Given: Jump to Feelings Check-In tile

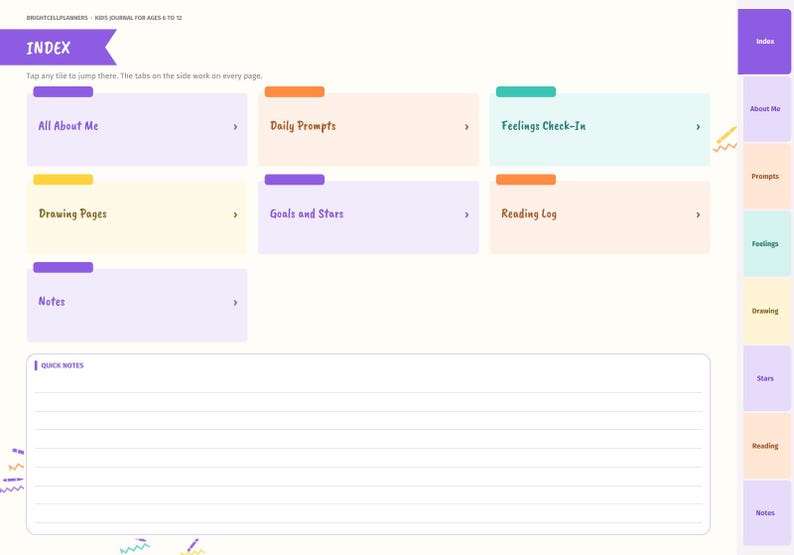Looking at the screenshot, I should [x=600, y=129].
